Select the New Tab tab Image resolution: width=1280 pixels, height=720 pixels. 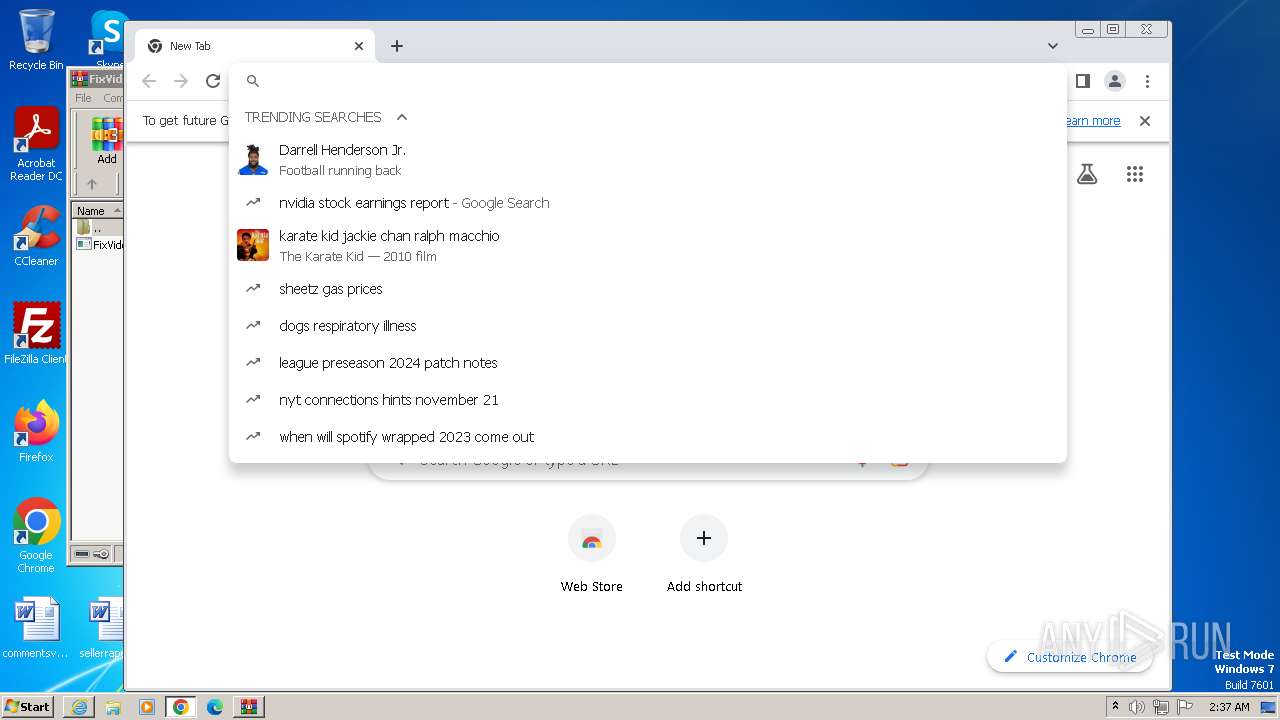coord(255,46)
